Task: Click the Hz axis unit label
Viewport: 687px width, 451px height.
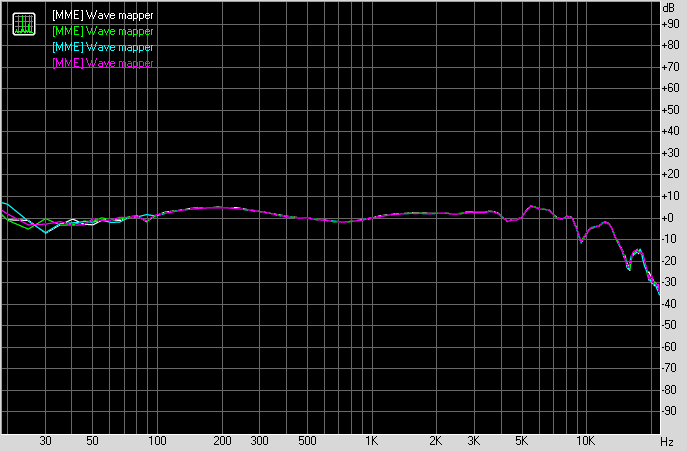Action: (667, 442)
